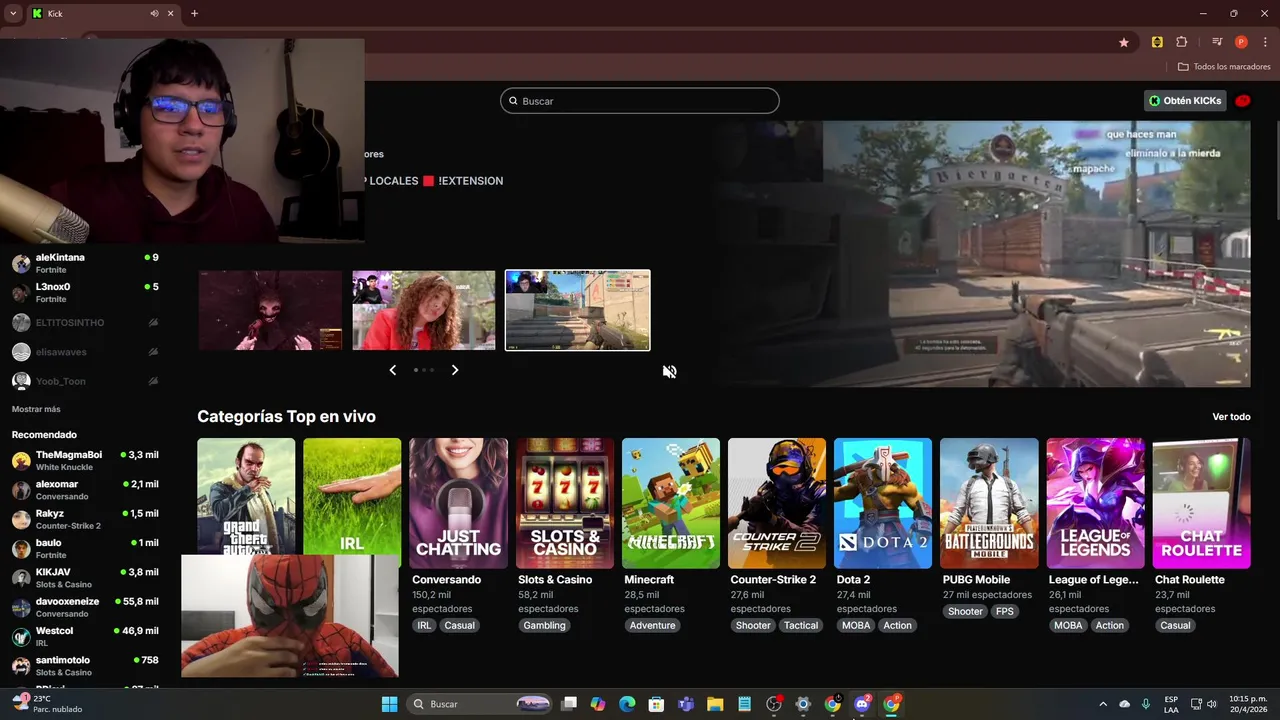The width and height of the screenshot is (1280, 720).
Task: Open Microsoft Teams from the taskbar
Action: coord(686,704)
